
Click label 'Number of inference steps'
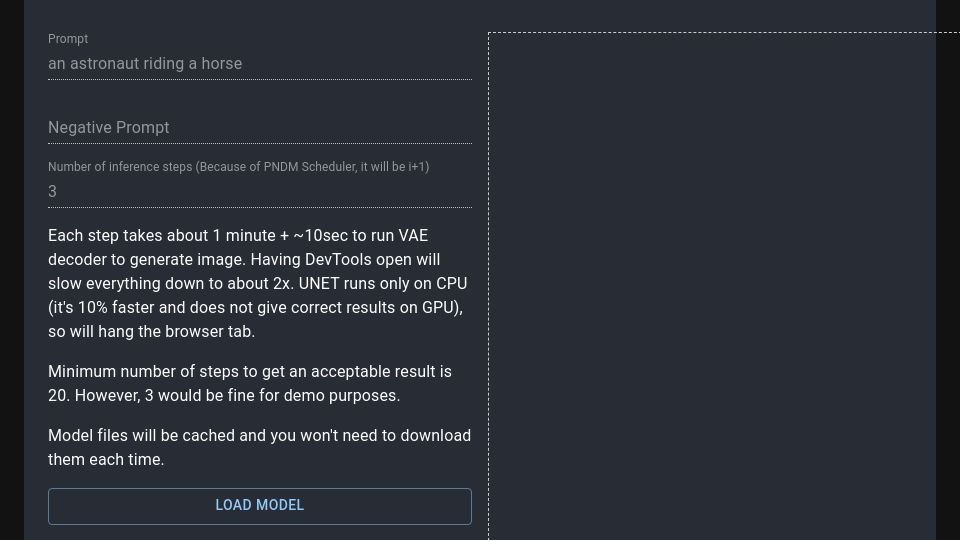point(120,167)
